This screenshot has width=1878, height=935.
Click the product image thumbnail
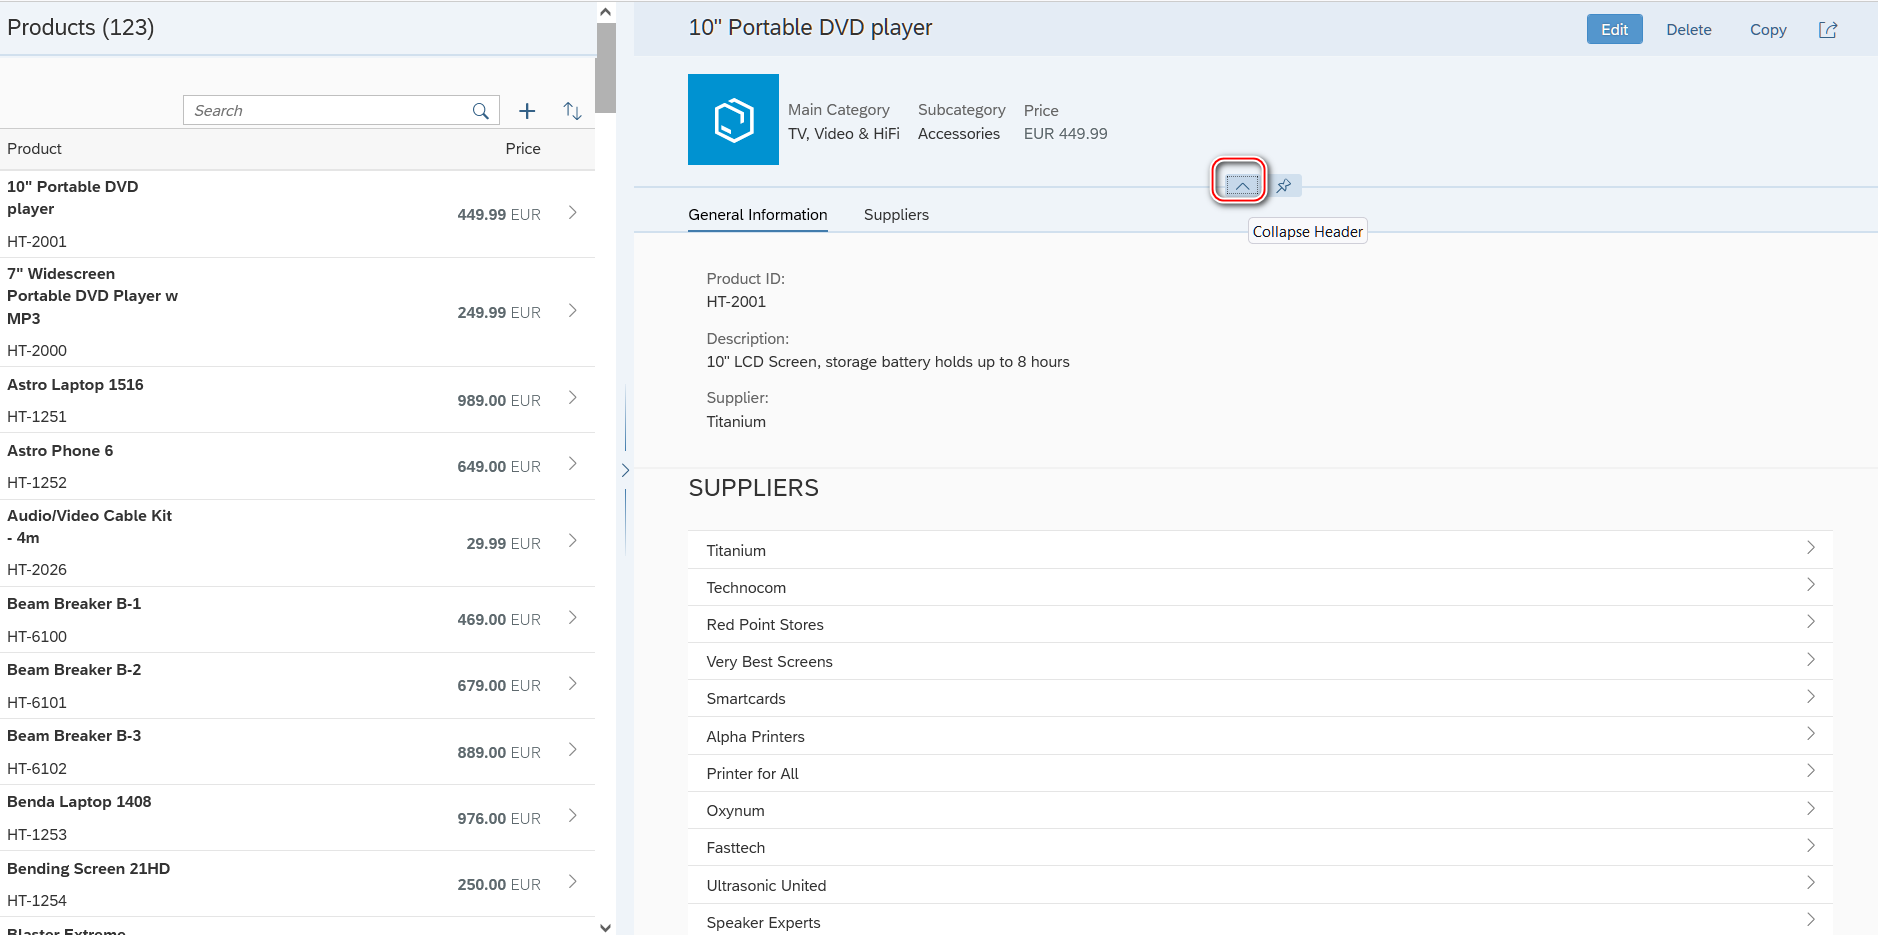(733, 120)
